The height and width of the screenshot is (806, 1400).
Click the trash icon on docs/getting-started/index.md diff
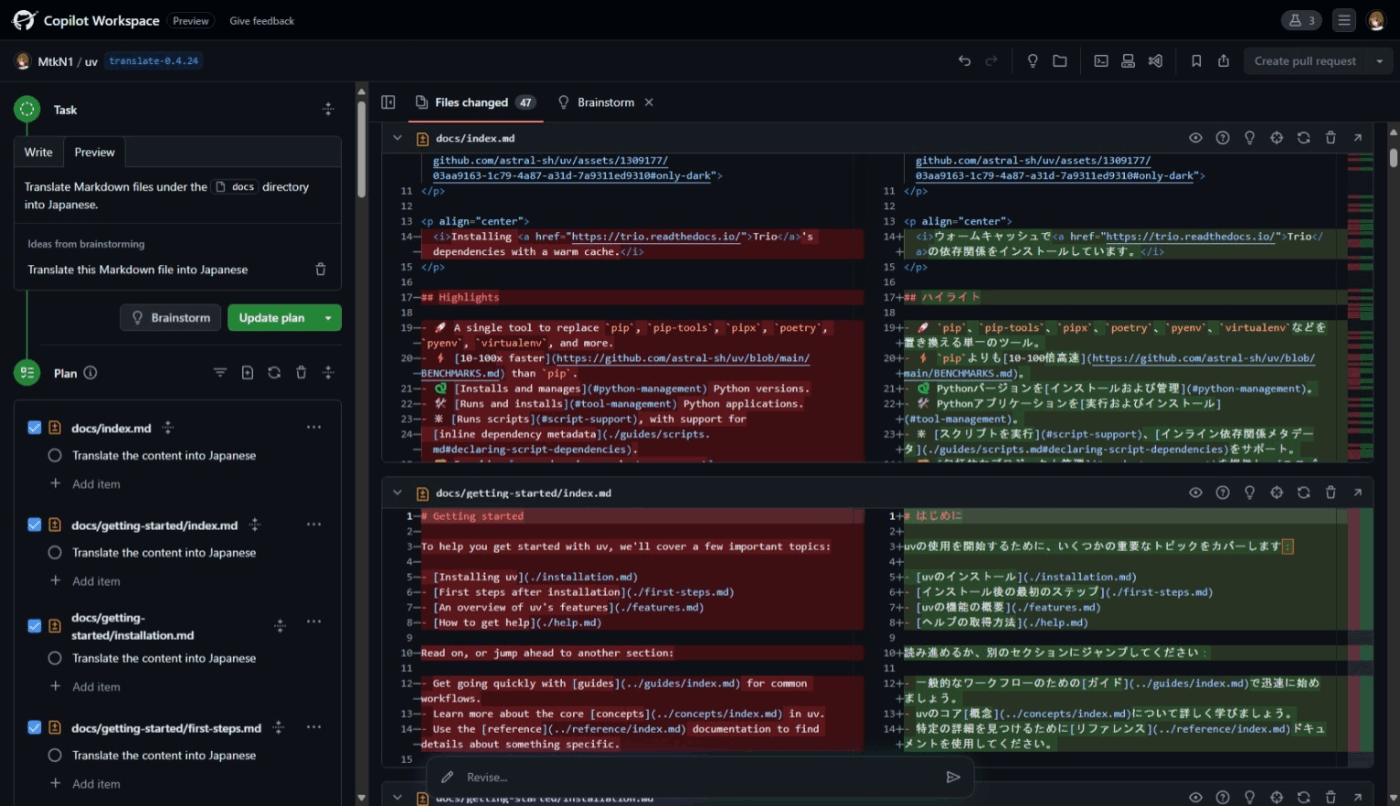(1330, 493)
